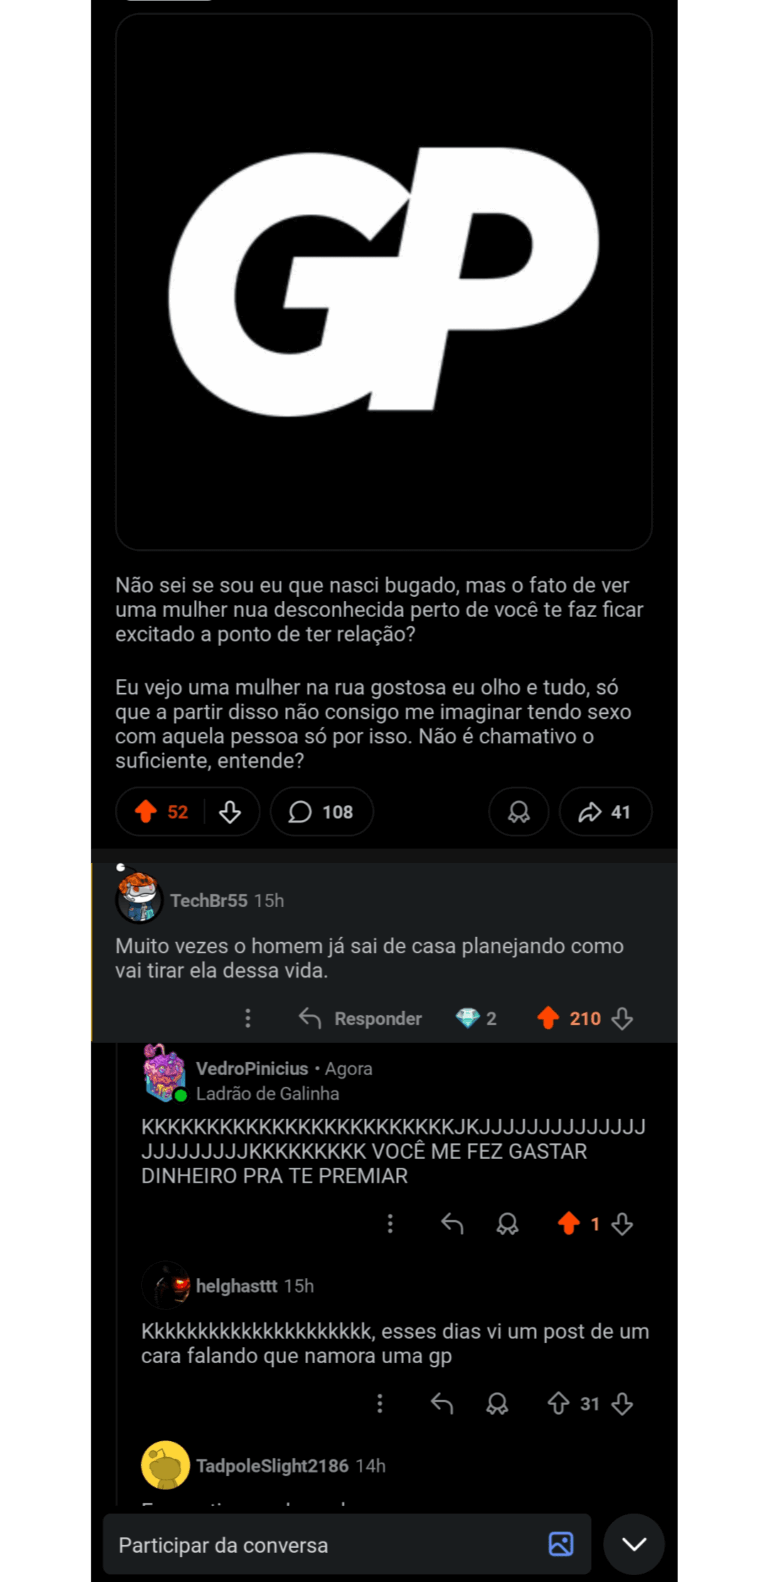The height and width of the screenshot is (1582, 768).
Task: Open the options menu on TechBr55's comment
Action: 248,1018
